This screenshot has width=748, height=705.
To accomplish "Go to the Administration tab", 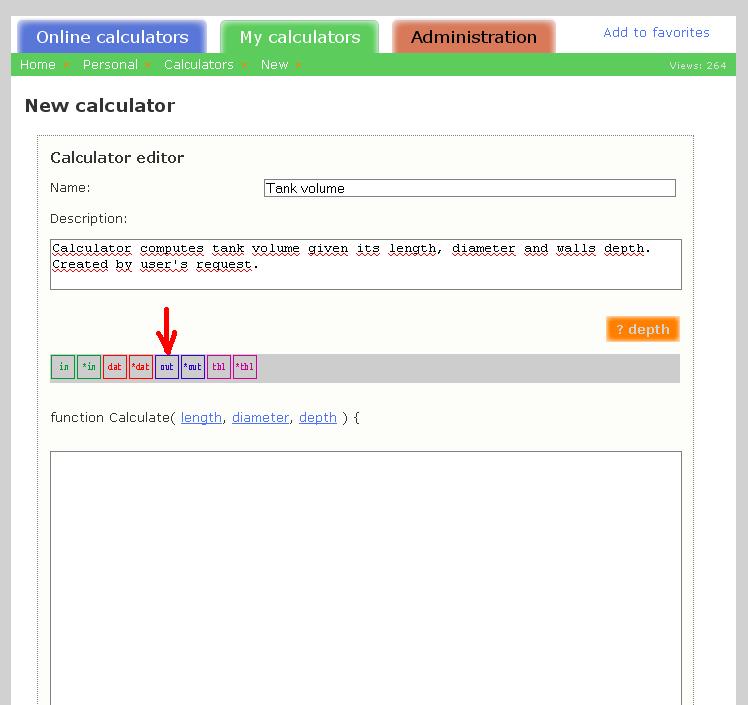I will (x=474, y=37).
